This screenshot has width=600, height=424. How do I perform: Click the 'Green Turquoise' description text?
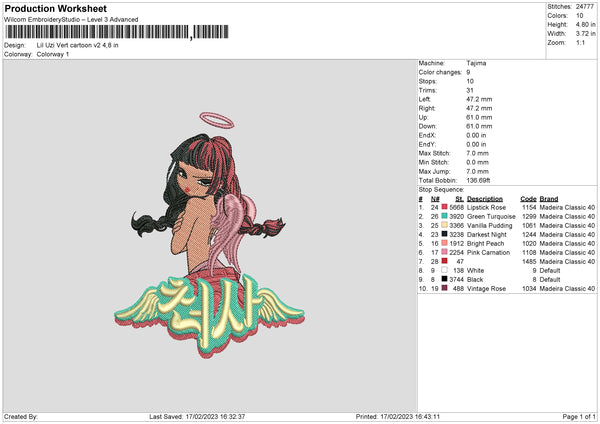tap(491, 217)
